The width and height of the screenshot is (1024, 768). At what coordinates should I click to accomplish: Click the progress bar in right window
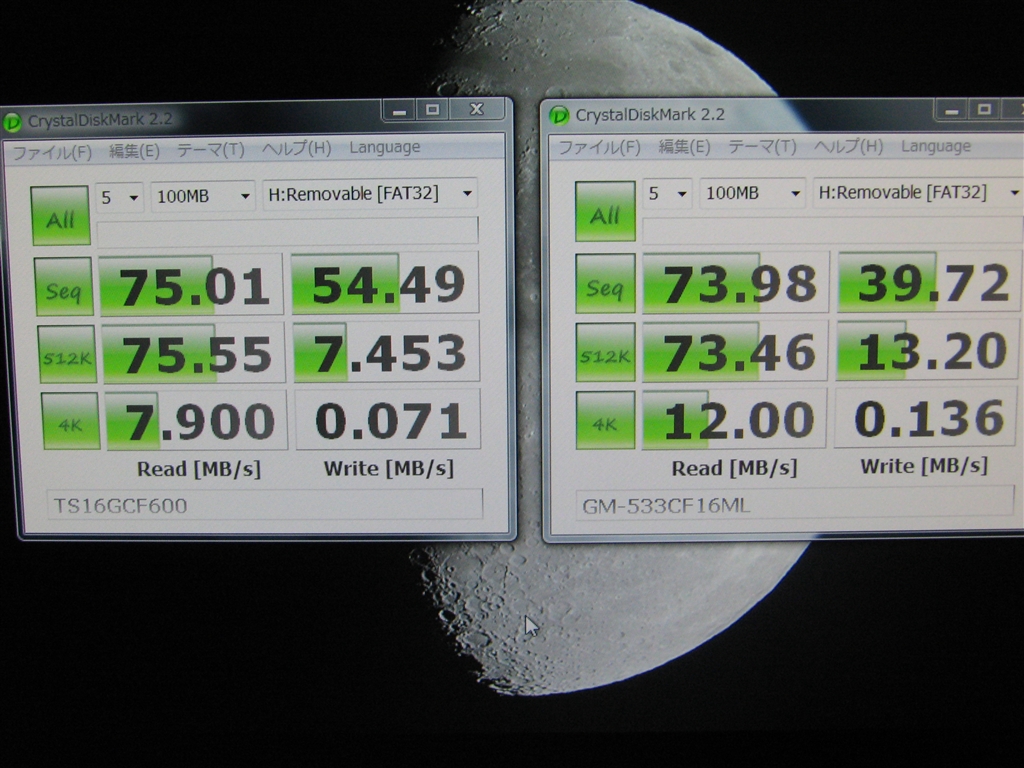(833, 230)
